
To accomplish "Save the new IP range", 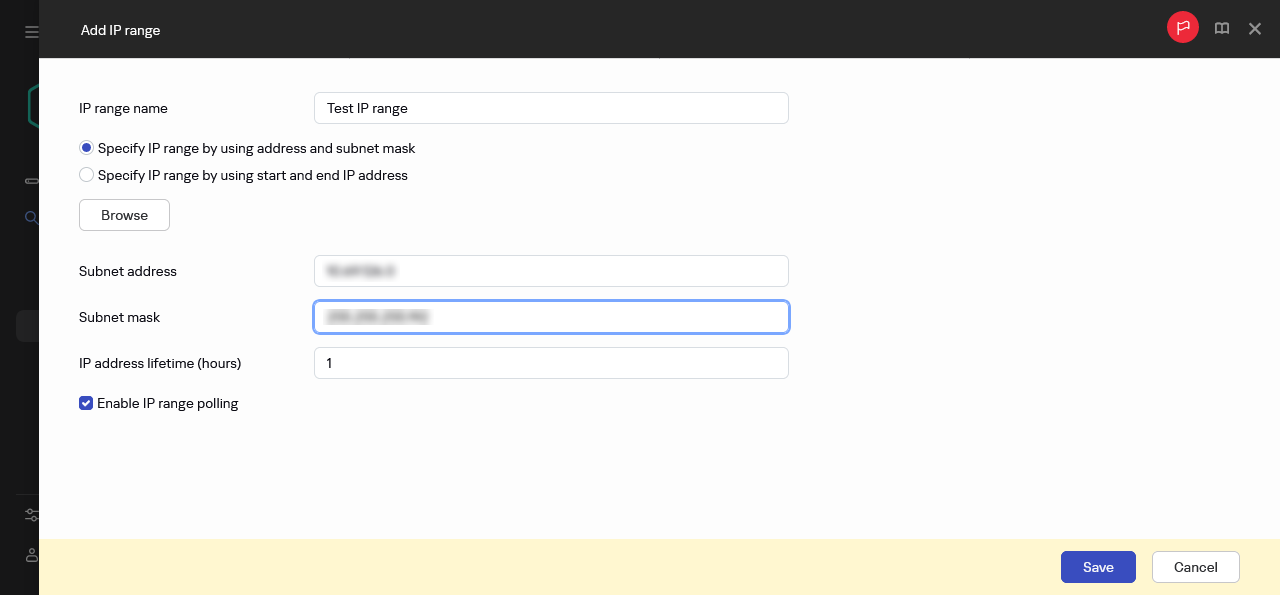I will (x=1098, y=567).
